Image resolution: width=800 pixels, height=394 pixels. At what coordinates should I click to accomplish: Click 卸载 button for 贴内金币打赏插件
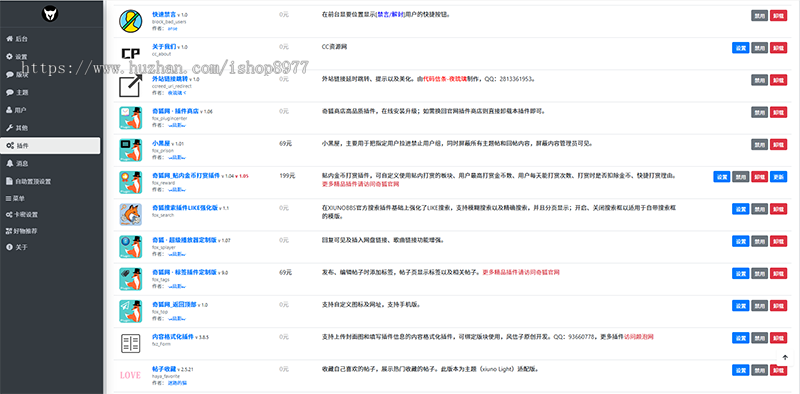[759, 177]
